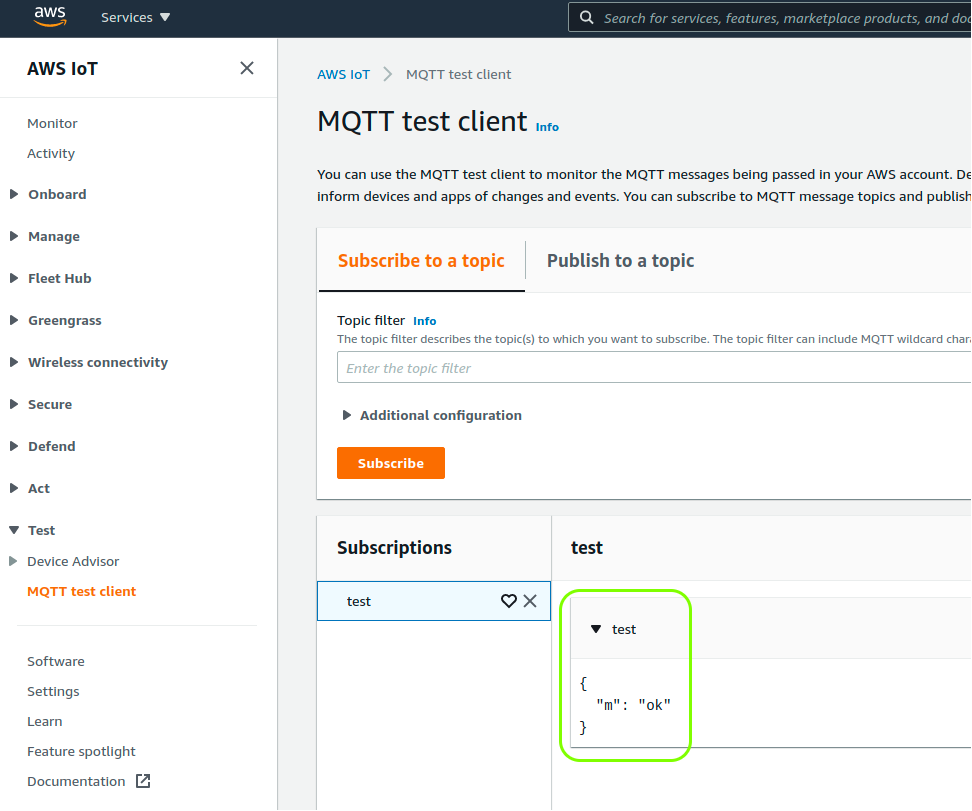
Task: Click Info link next to Topic filter
Action: tap(425, 321)
